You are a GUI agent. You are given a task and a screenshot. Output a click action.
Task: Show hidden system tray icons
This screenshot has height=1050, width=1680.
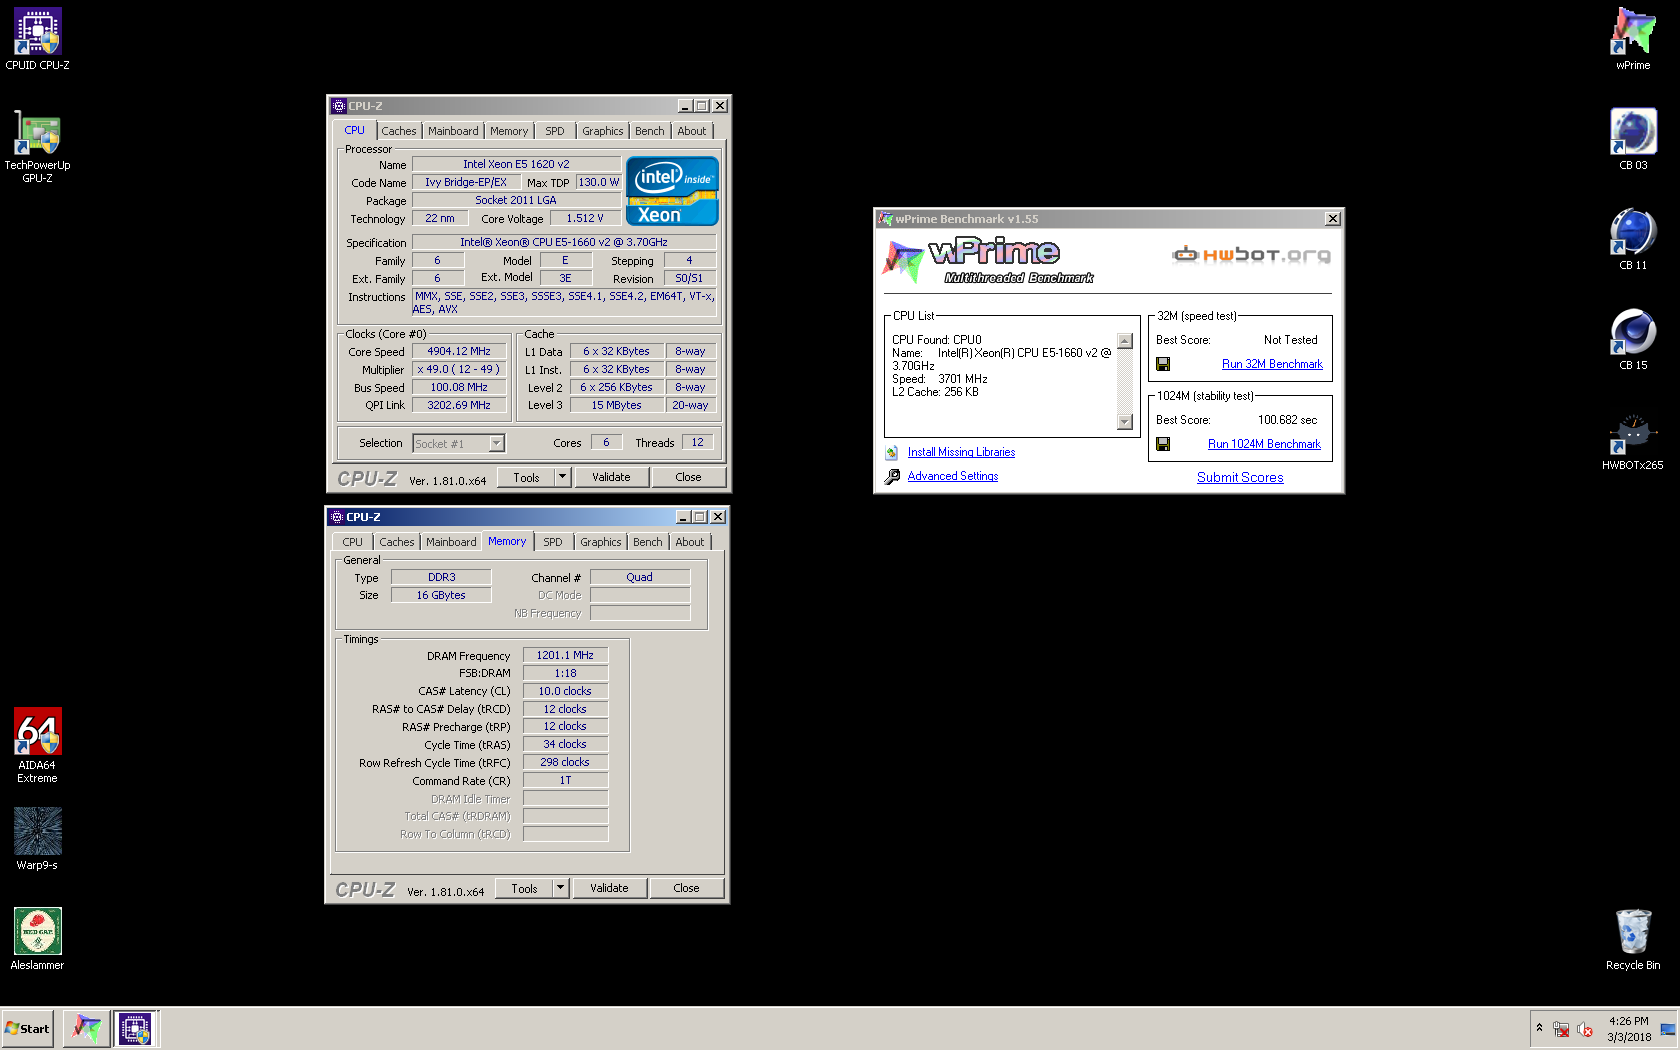pos(1539,1028)
